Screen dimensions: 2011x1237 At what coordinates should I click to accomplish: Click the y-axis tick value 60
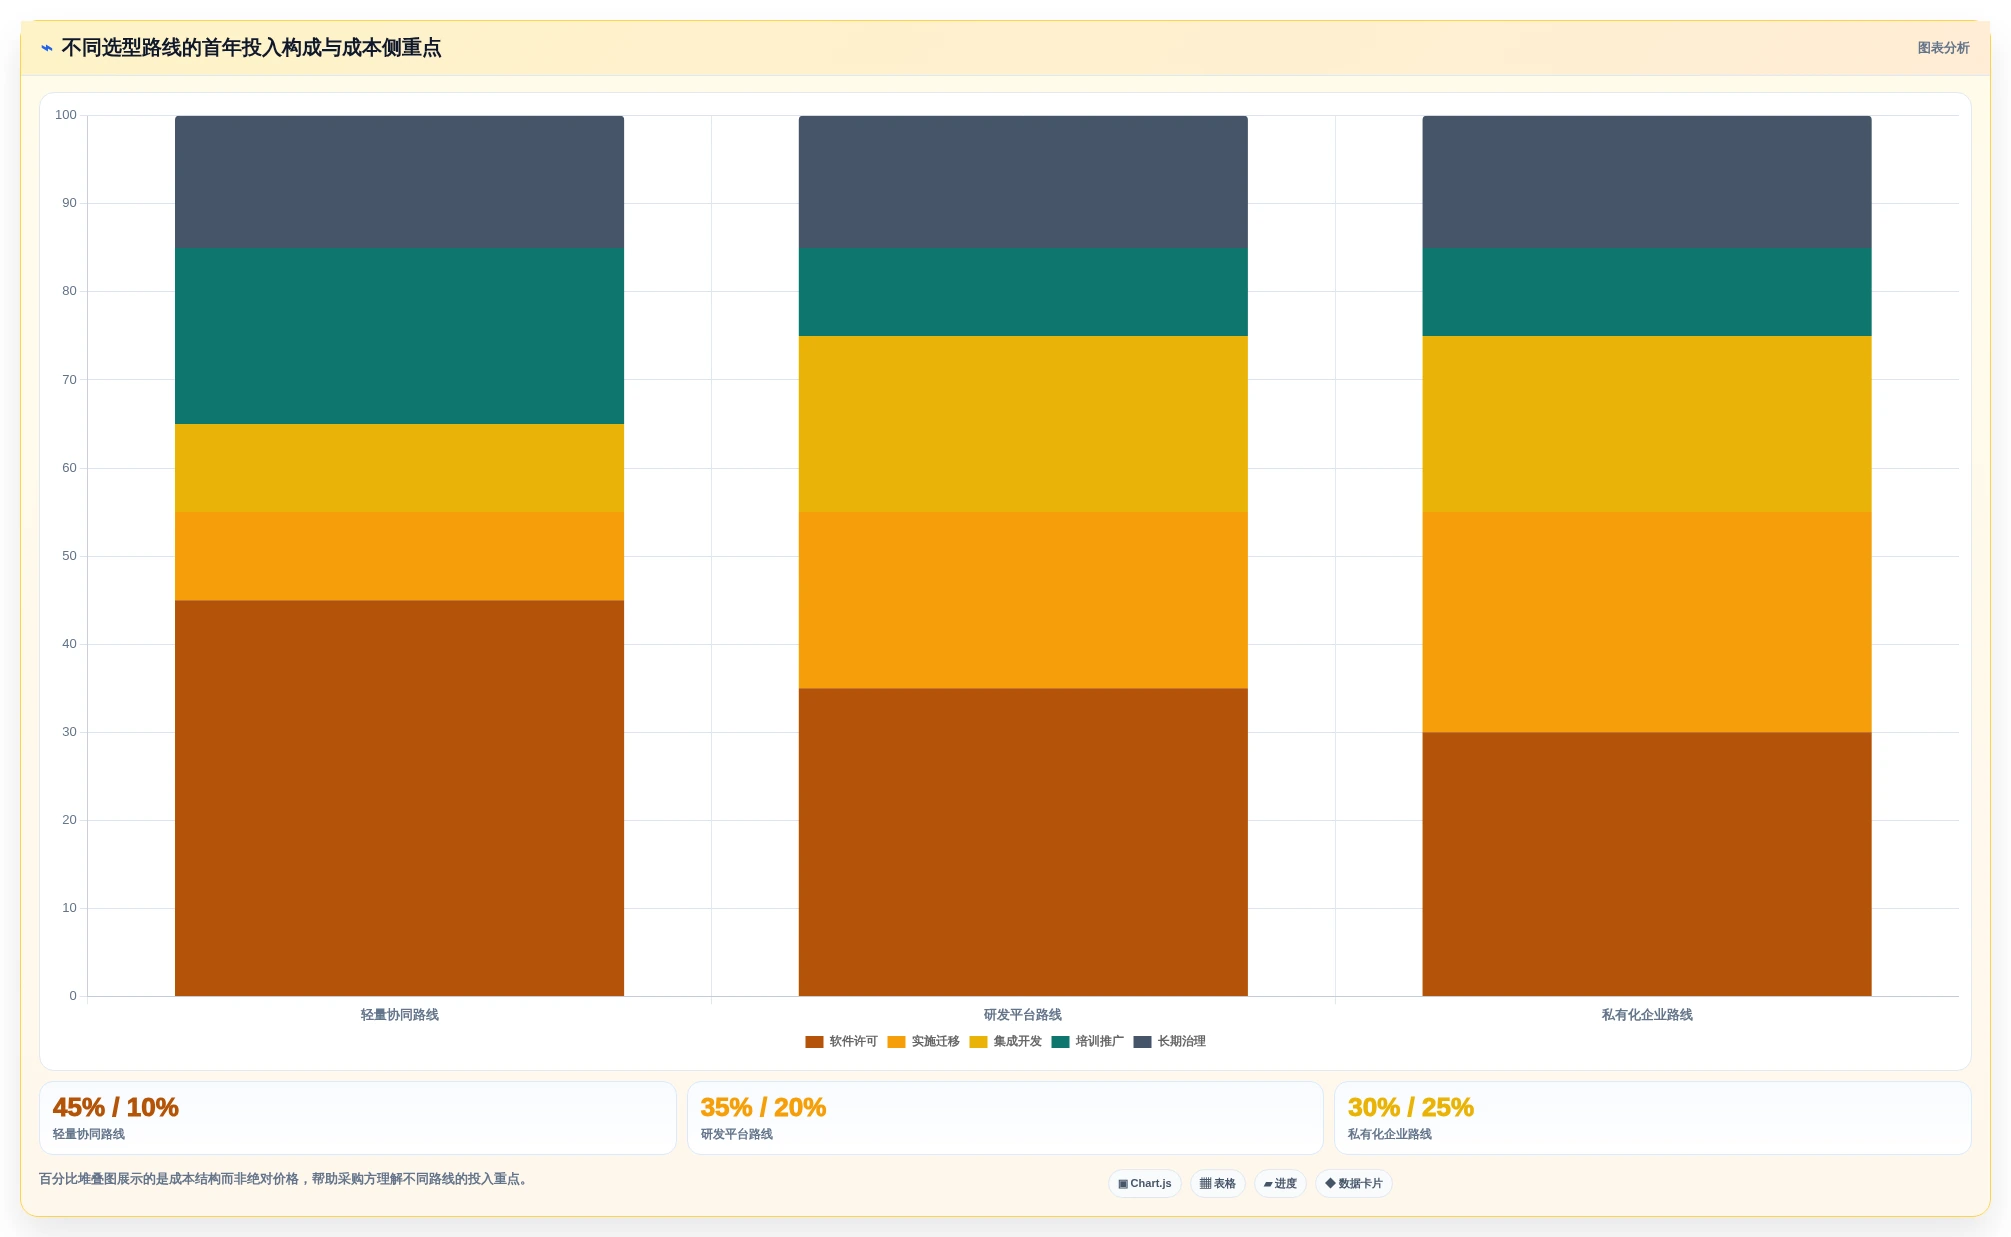[x=69, y=468]
